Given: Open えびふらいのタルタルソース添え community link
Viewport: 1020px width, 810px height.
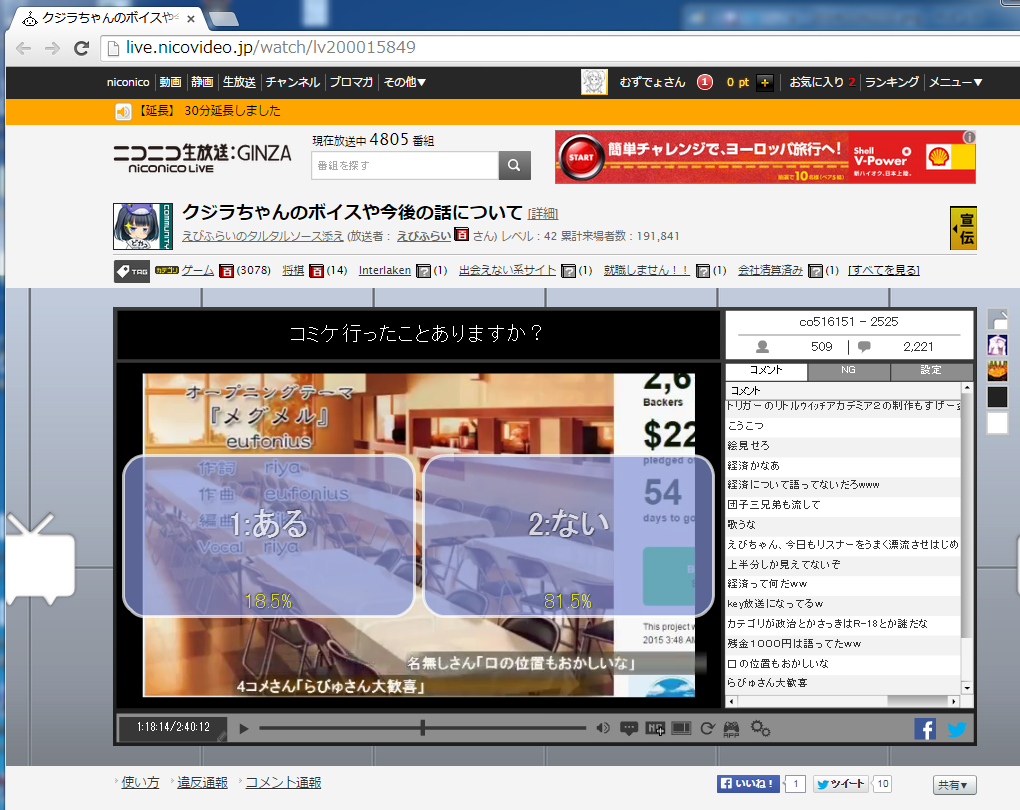Looking at the screenshot, I should 262,236.
